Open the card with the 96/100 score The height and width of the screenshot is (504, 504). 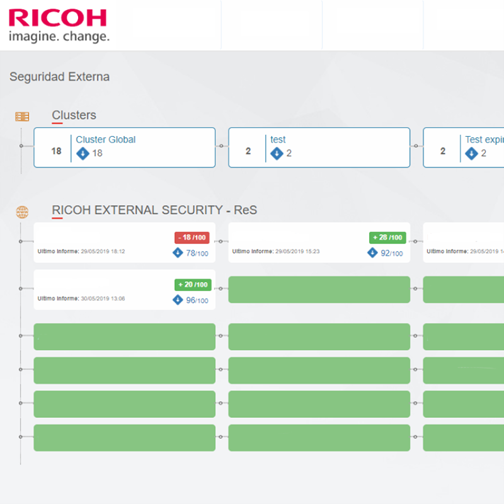coord(124,290)
